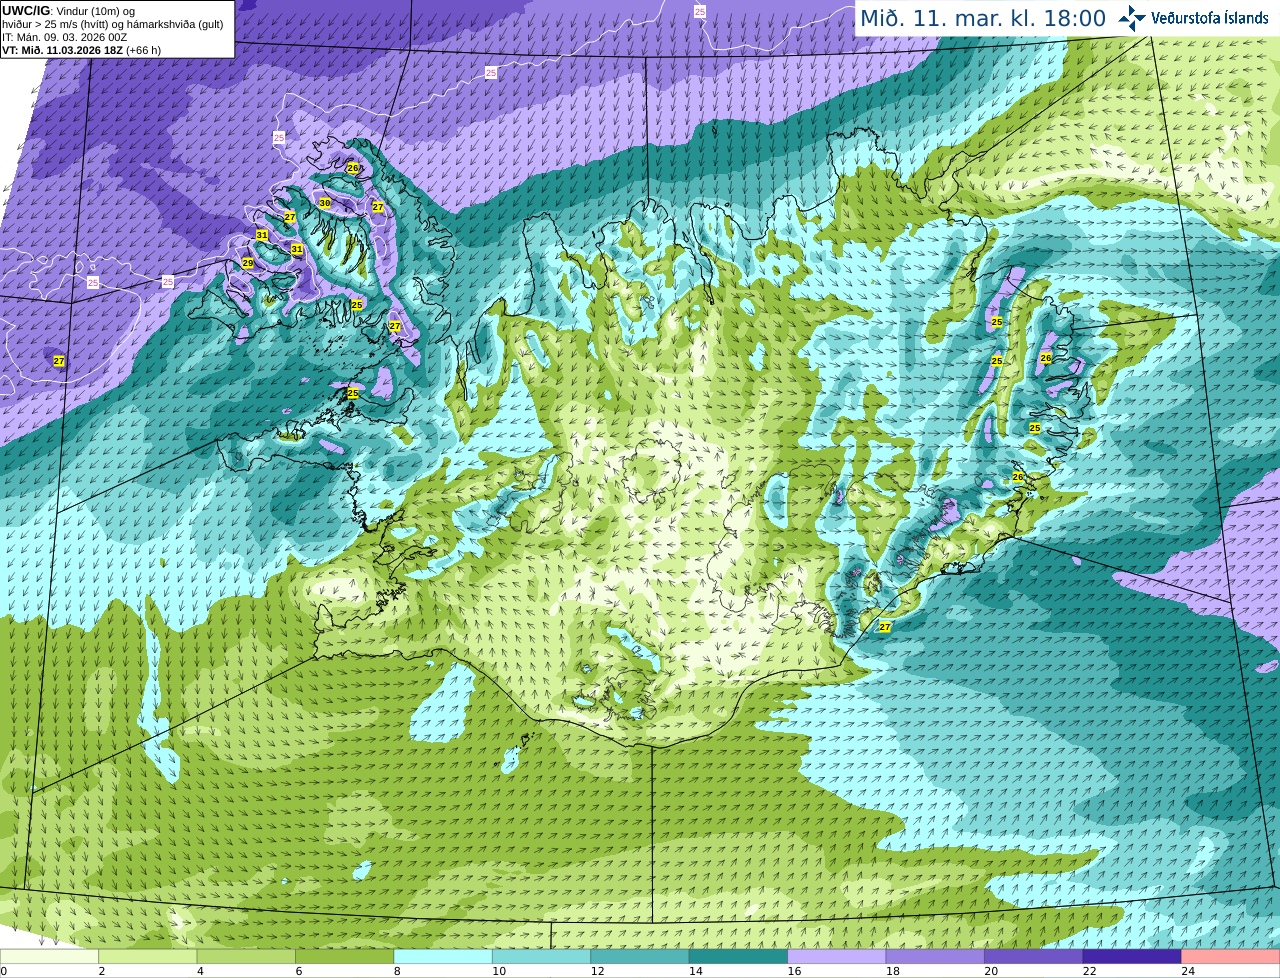Click the scale value 16 on the color bar
The height and width of the screenshot is (978, 1280).
795,971
